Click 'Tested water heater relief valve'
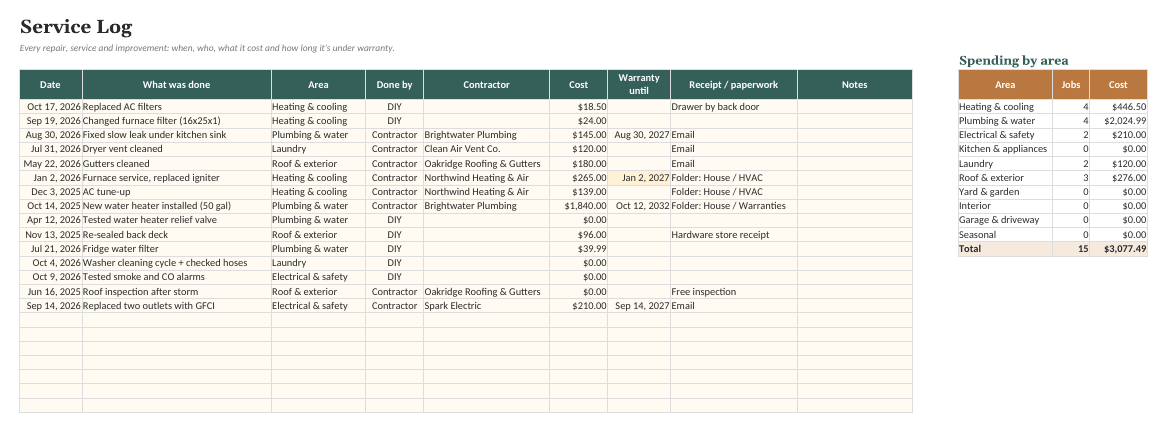 [176, 220]
